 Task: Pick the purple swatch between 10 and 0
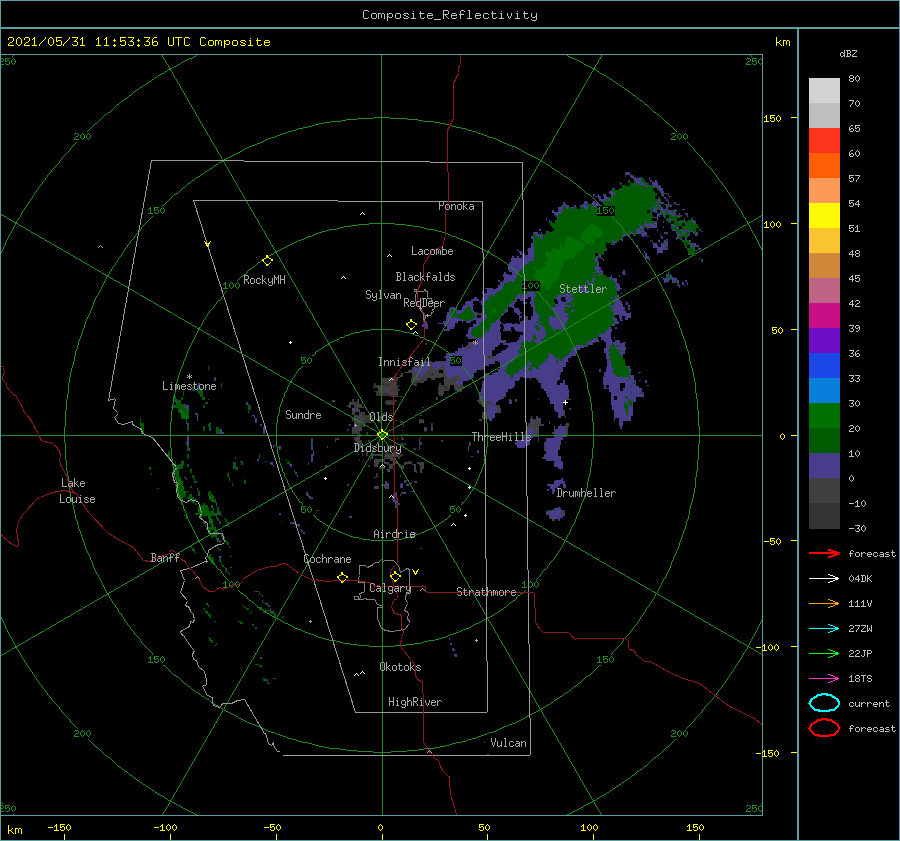(x=824, y=466)
